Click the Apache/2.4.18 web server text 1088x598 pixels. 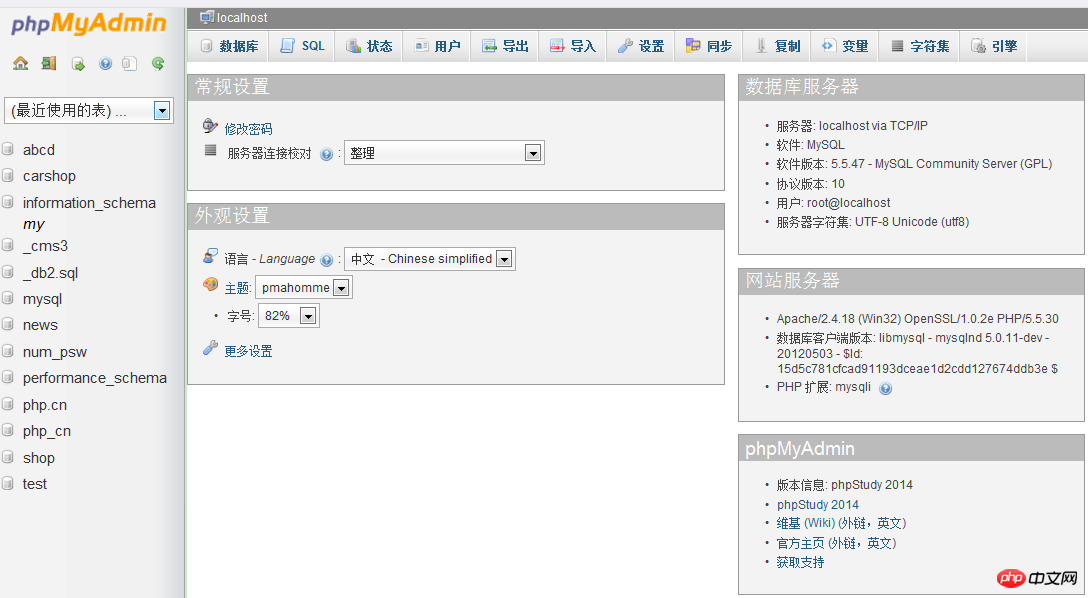(917, 318)
